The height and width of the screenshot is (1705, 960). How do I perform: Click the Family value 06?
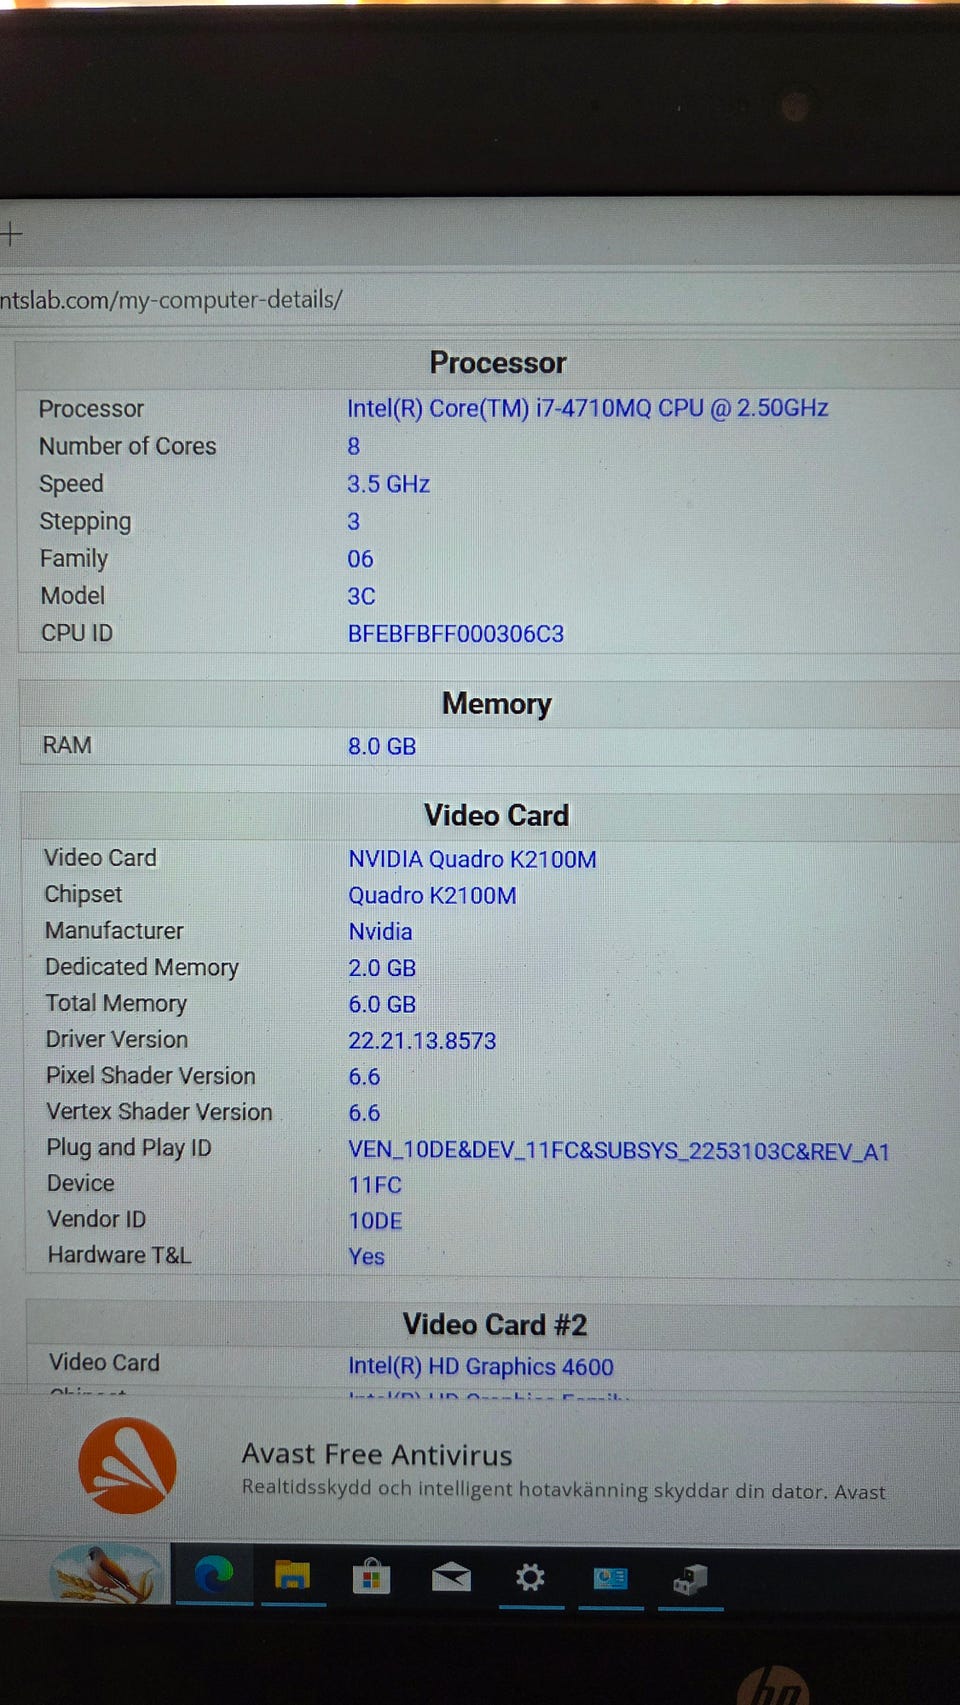360,559
